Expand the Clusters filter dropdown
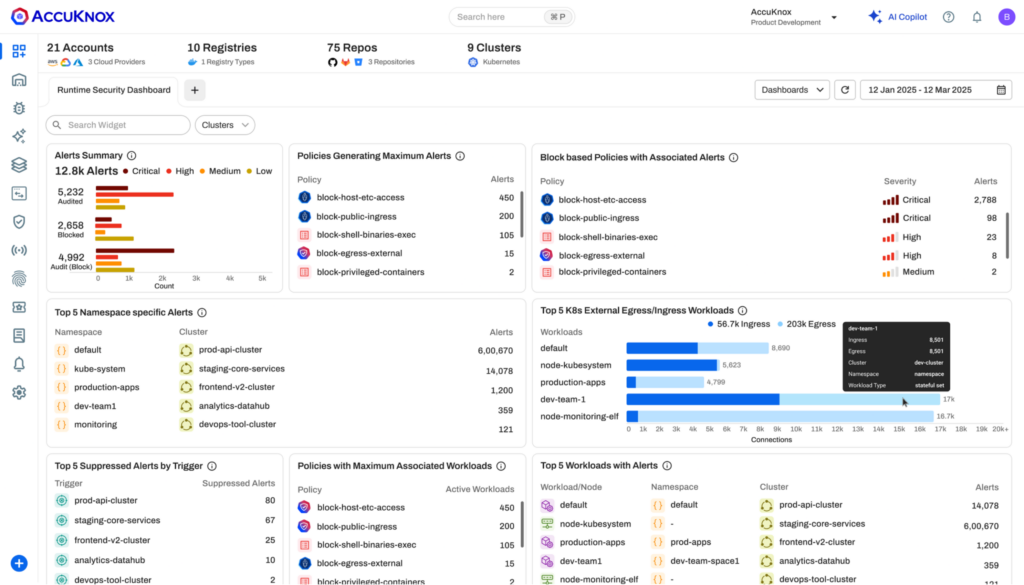1024x585 pixels. click(x=224, y=125)
